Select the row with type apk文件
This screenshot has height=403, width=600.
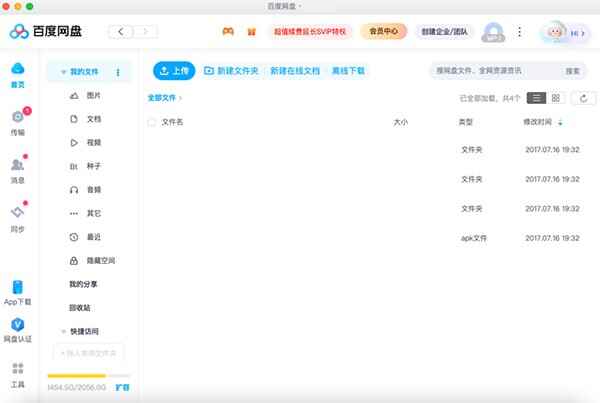point(370,238)
